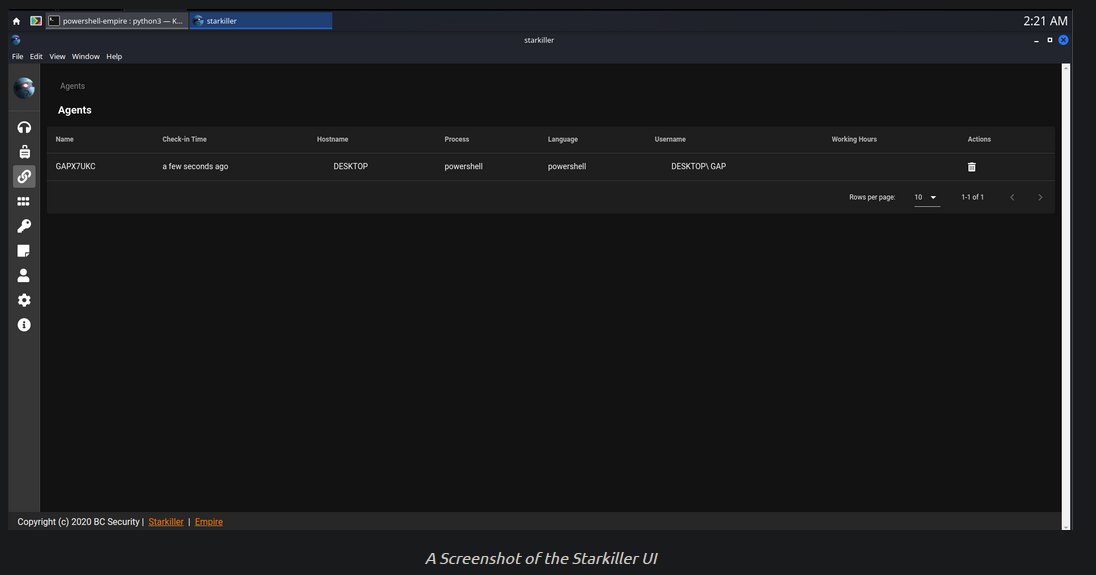Open the Reporting note icon in sidebar
The width and height of the screenshot is (1096, 575).
24,251
